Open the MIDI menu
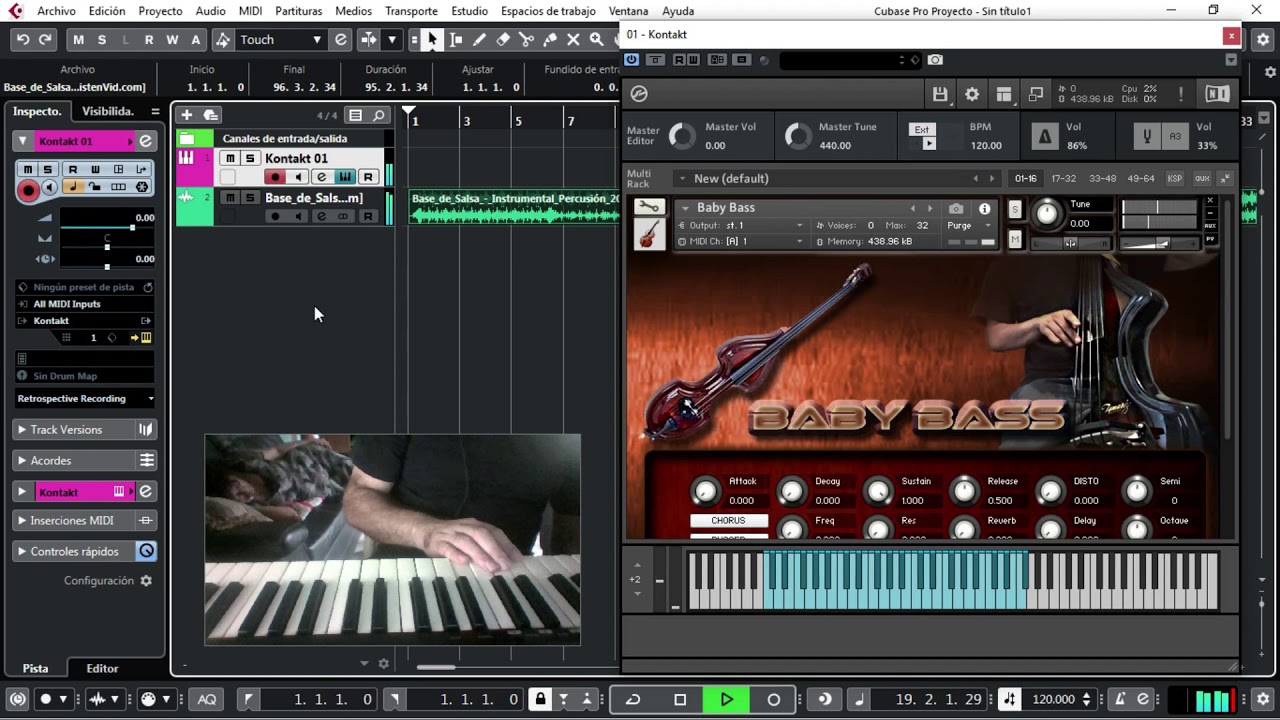Screen dimensions: 1280x720 (x=250, y=11)
